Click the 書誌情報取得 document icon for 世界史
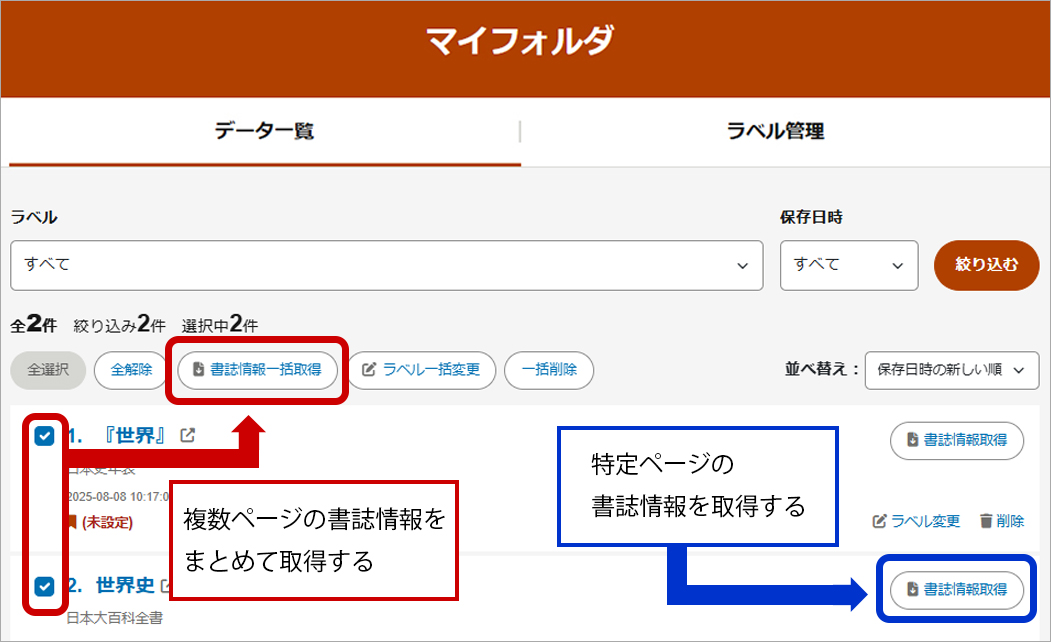 pos(913,590)
